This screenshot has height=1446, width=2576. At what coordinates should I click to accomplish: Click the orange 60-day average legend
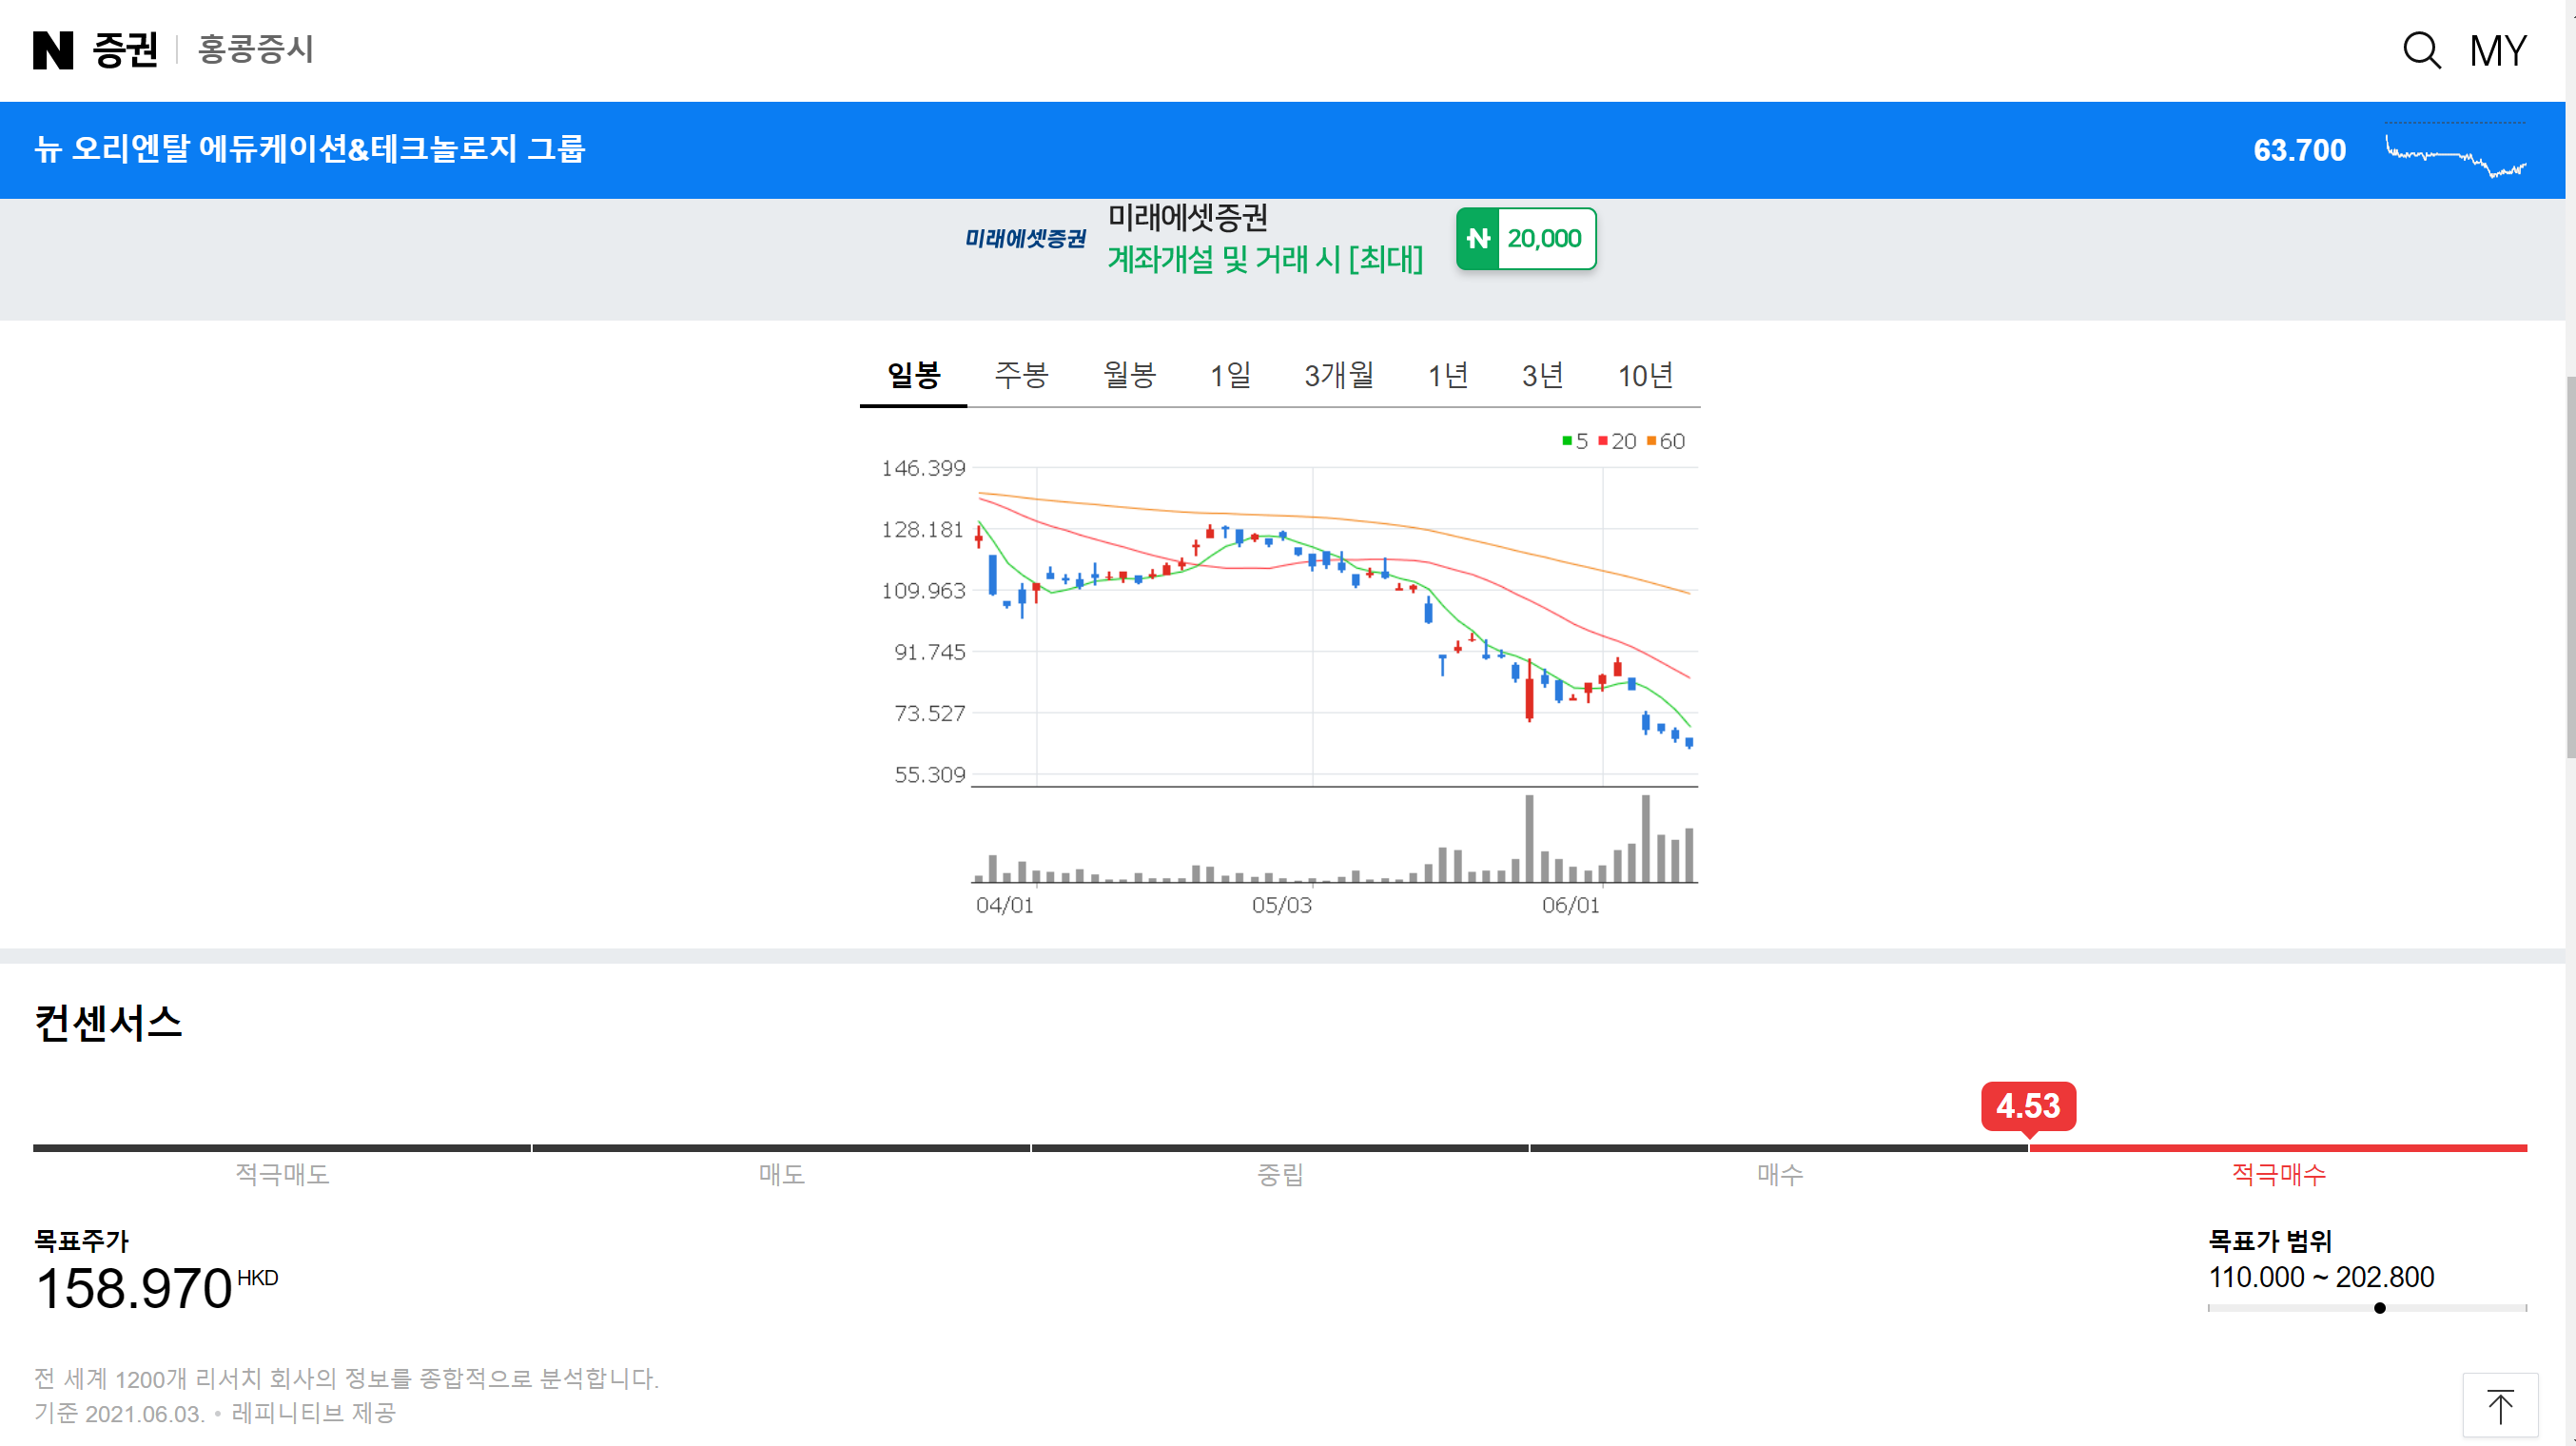point(1666,441)
